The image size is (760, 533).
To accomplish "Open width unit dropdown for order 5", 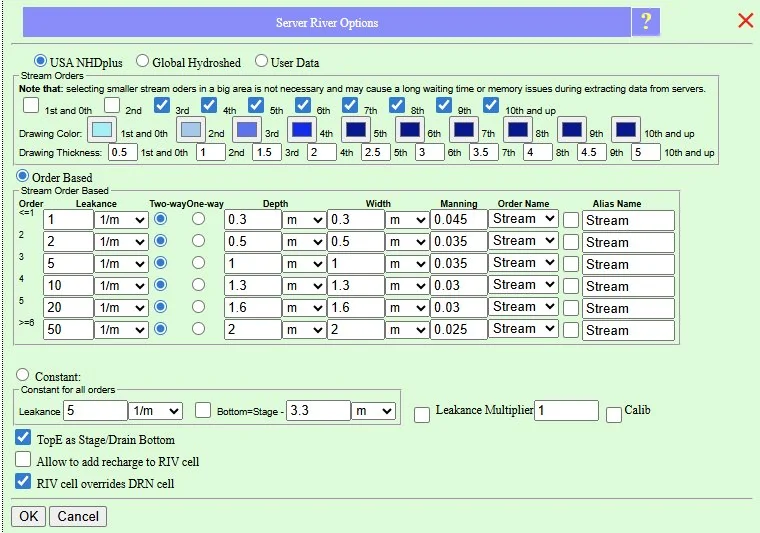I will [x=407, y=308].
